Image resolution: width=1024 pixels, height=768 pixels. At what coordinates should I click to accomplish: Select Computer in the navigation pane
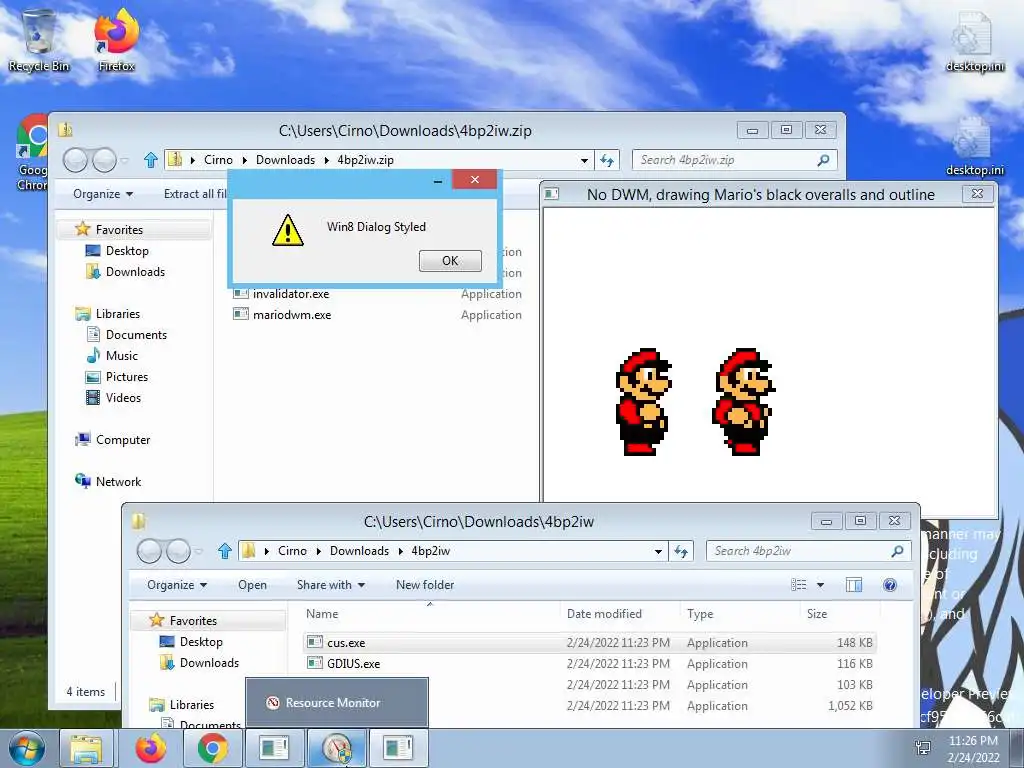pyautogui.click(x=112, y=440)
